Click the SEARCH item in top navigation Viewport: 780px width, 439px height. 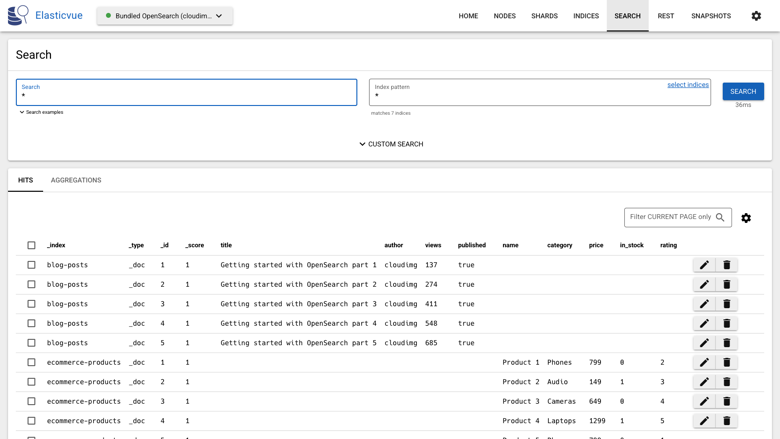coord(627,16)
